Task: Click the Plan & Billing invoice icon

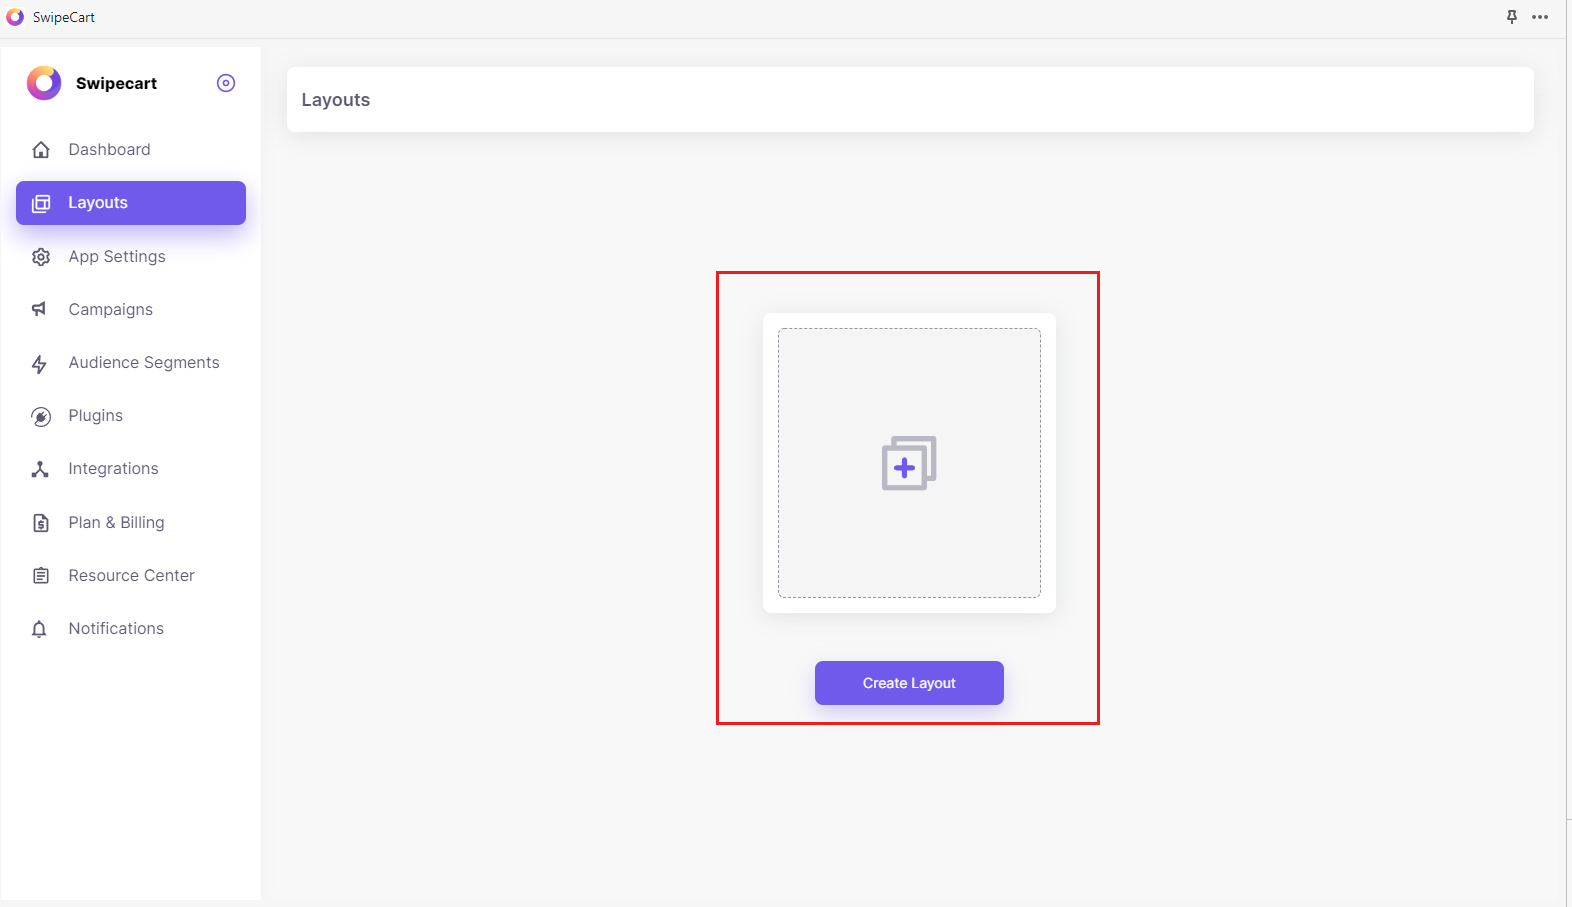Action: 41,523
